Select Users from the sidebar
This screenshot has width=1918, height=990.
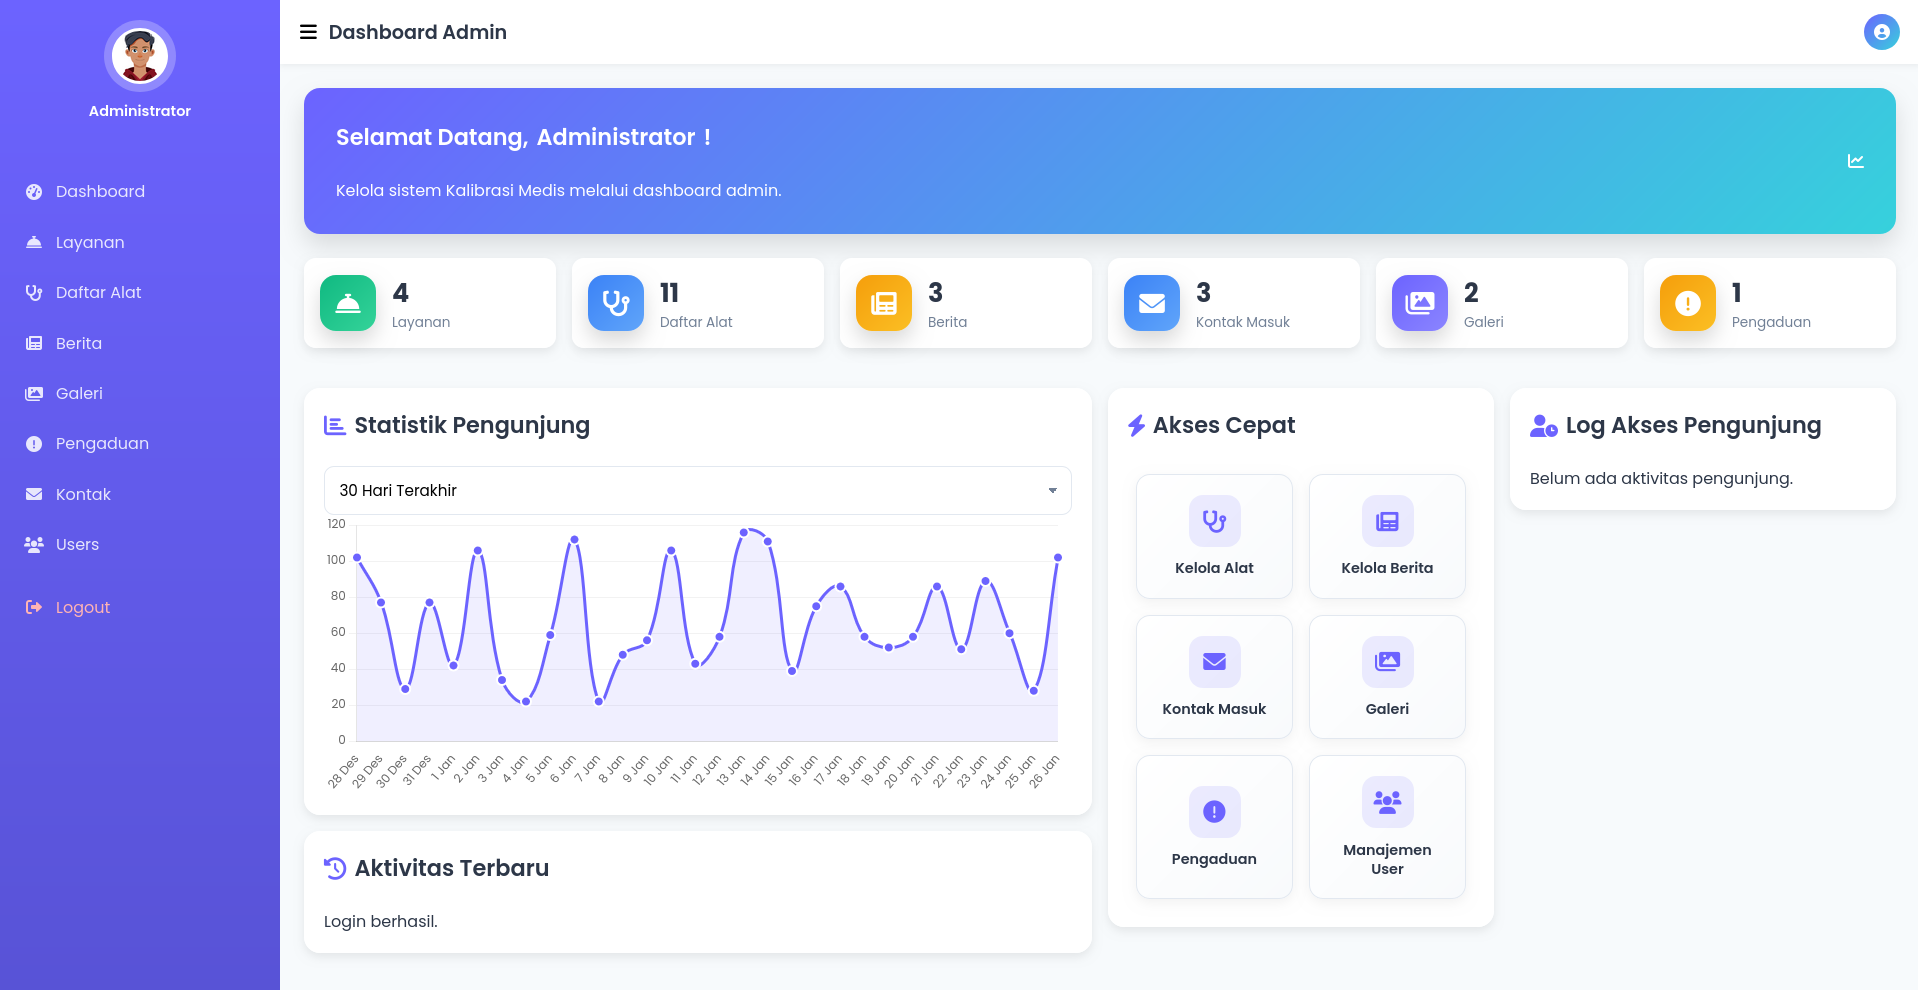tap(77, 544)
